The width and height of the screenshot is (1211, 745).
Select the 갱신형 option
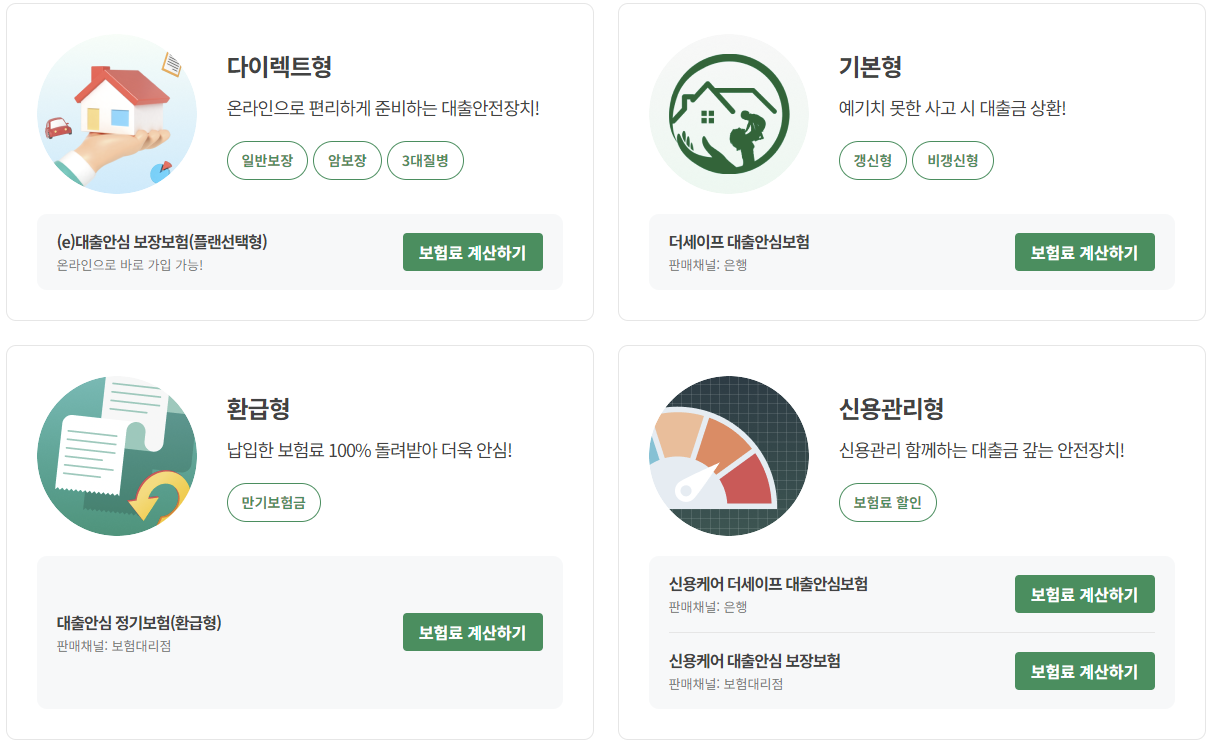coord(872,160)
